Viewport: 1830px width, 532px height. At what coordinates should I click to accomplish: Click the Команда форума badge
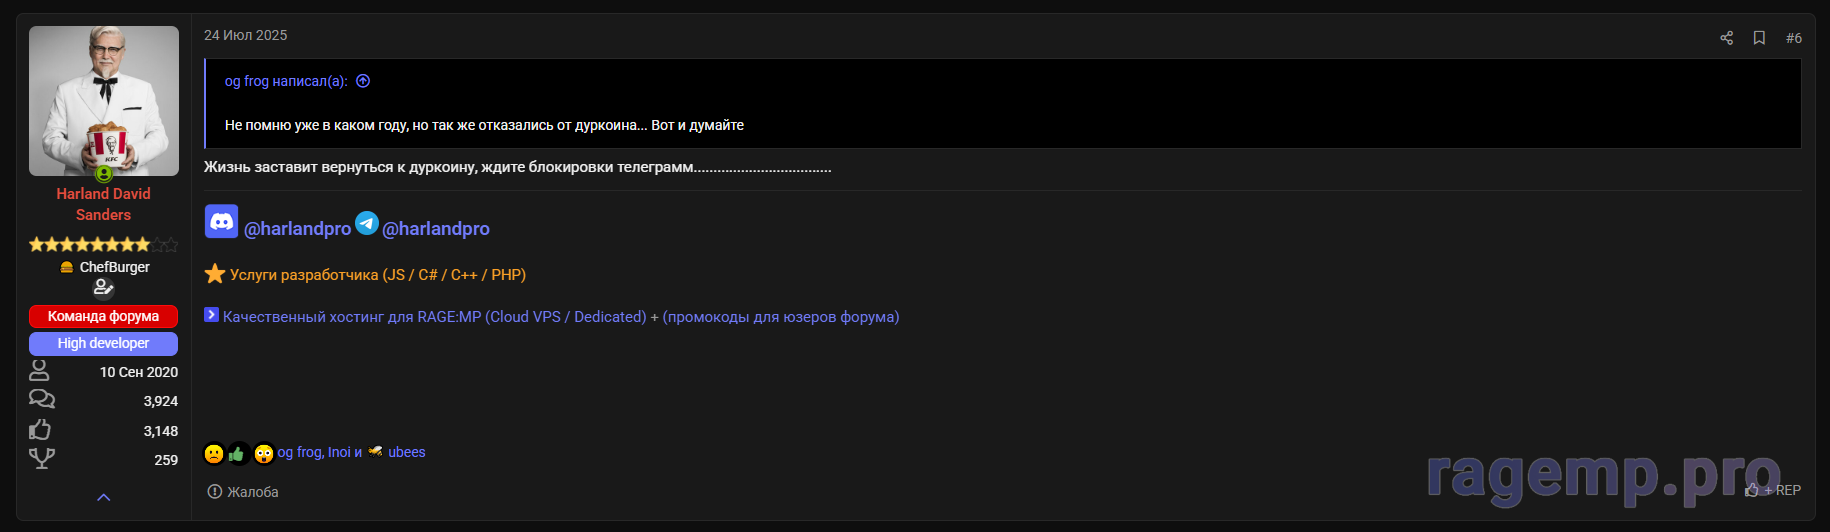click(103, 316)
